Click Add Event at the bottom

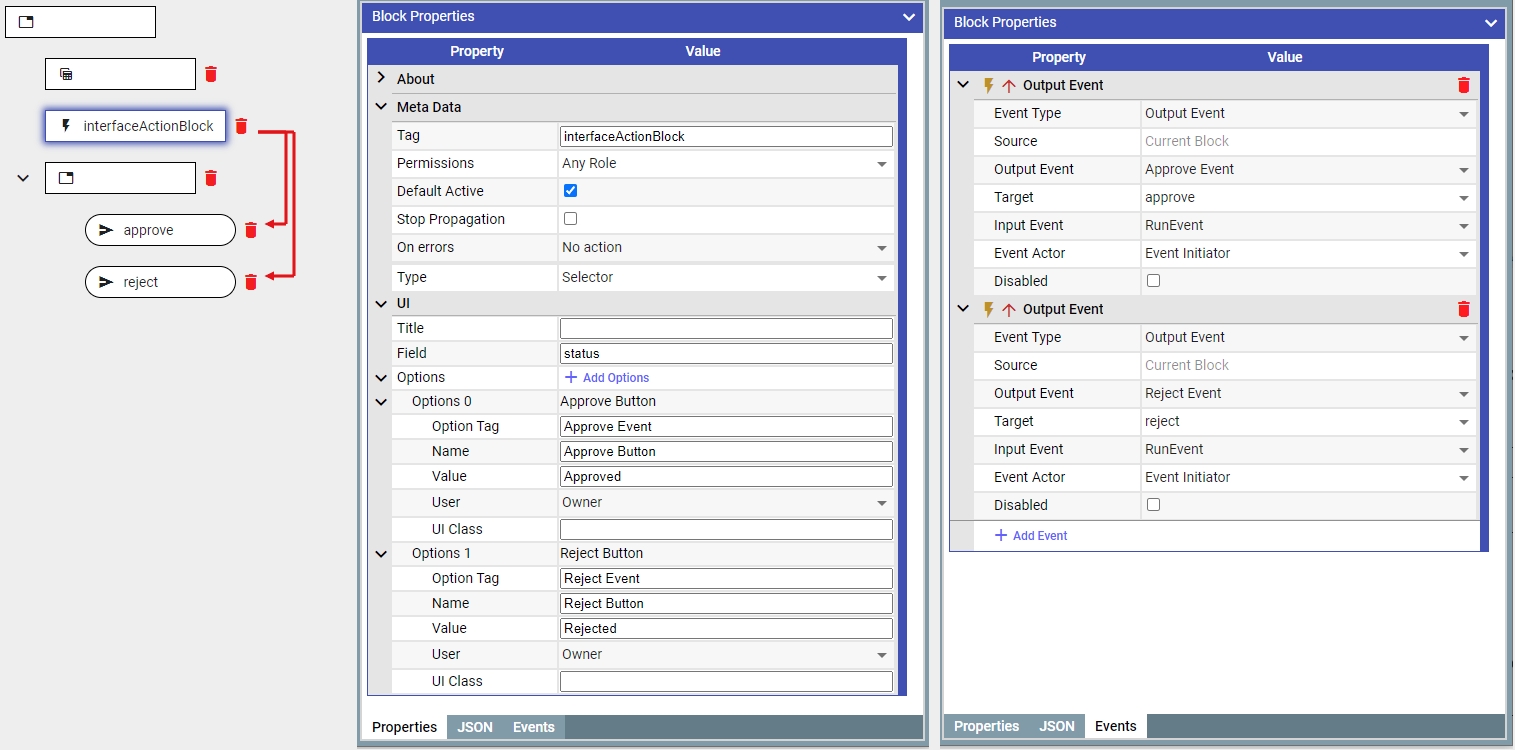pyautogui.click(x=1031, y=536)
